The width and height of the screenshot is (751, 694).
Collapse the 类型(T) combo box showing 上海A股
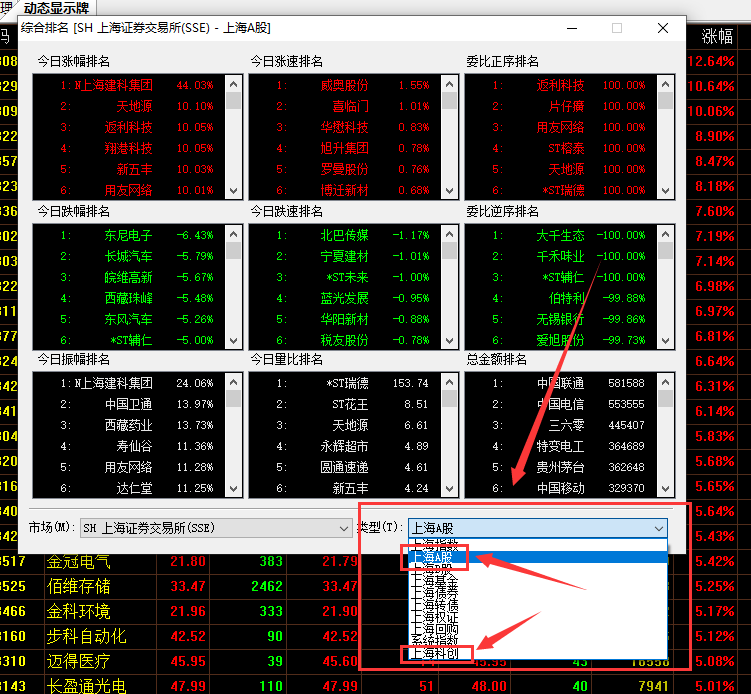pyautogui.click(x=659, y=528)
